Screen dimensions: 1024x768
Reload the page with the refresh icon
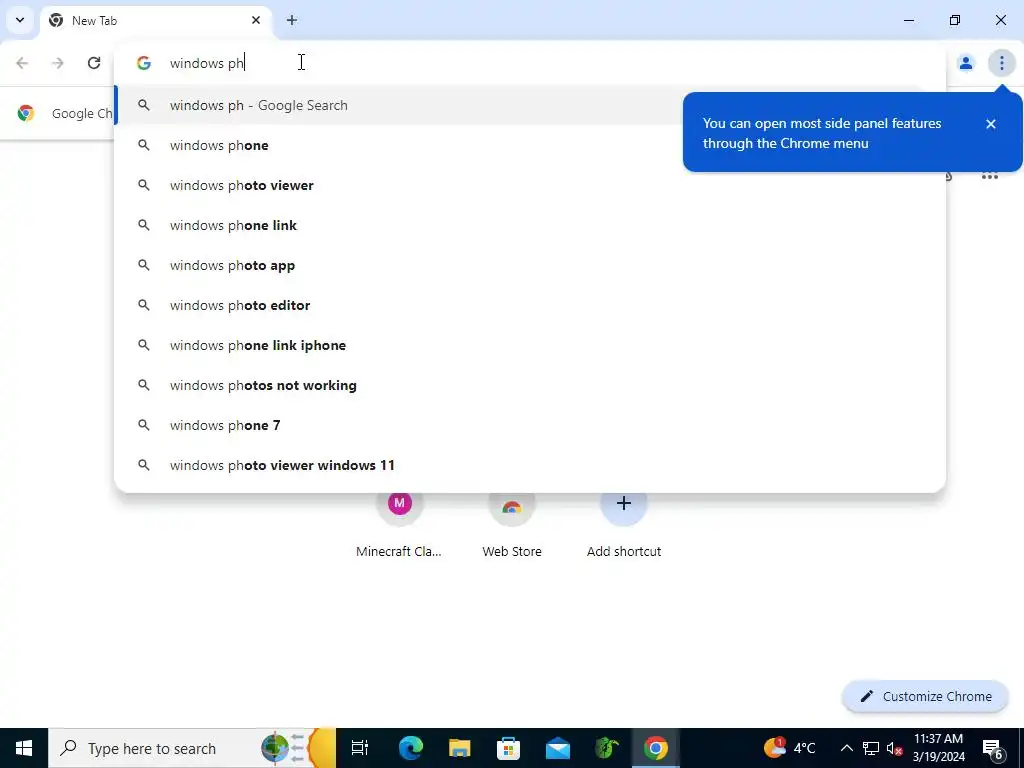94,63
